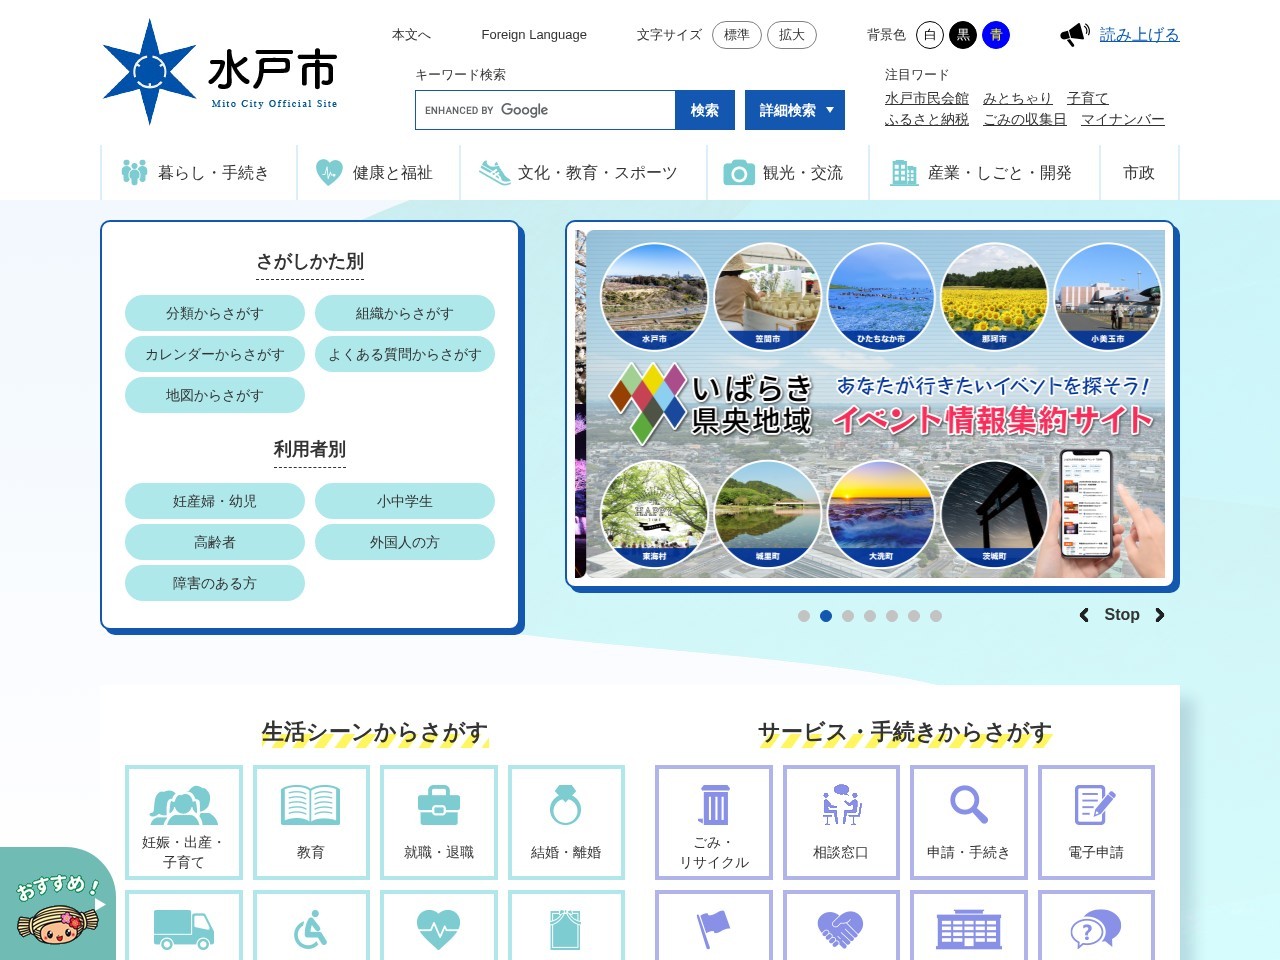This screenshot has width=1280, height=960.
Task: Select Foreign Language in the top bar
Action: [x=534, y=34]
